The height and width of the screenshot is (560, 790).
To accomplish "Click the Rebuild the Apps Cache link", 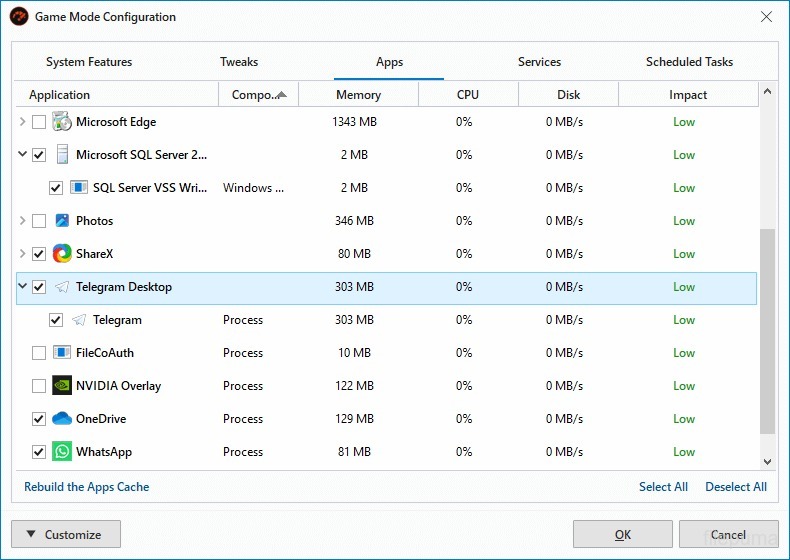I will [x=87, y=487].
